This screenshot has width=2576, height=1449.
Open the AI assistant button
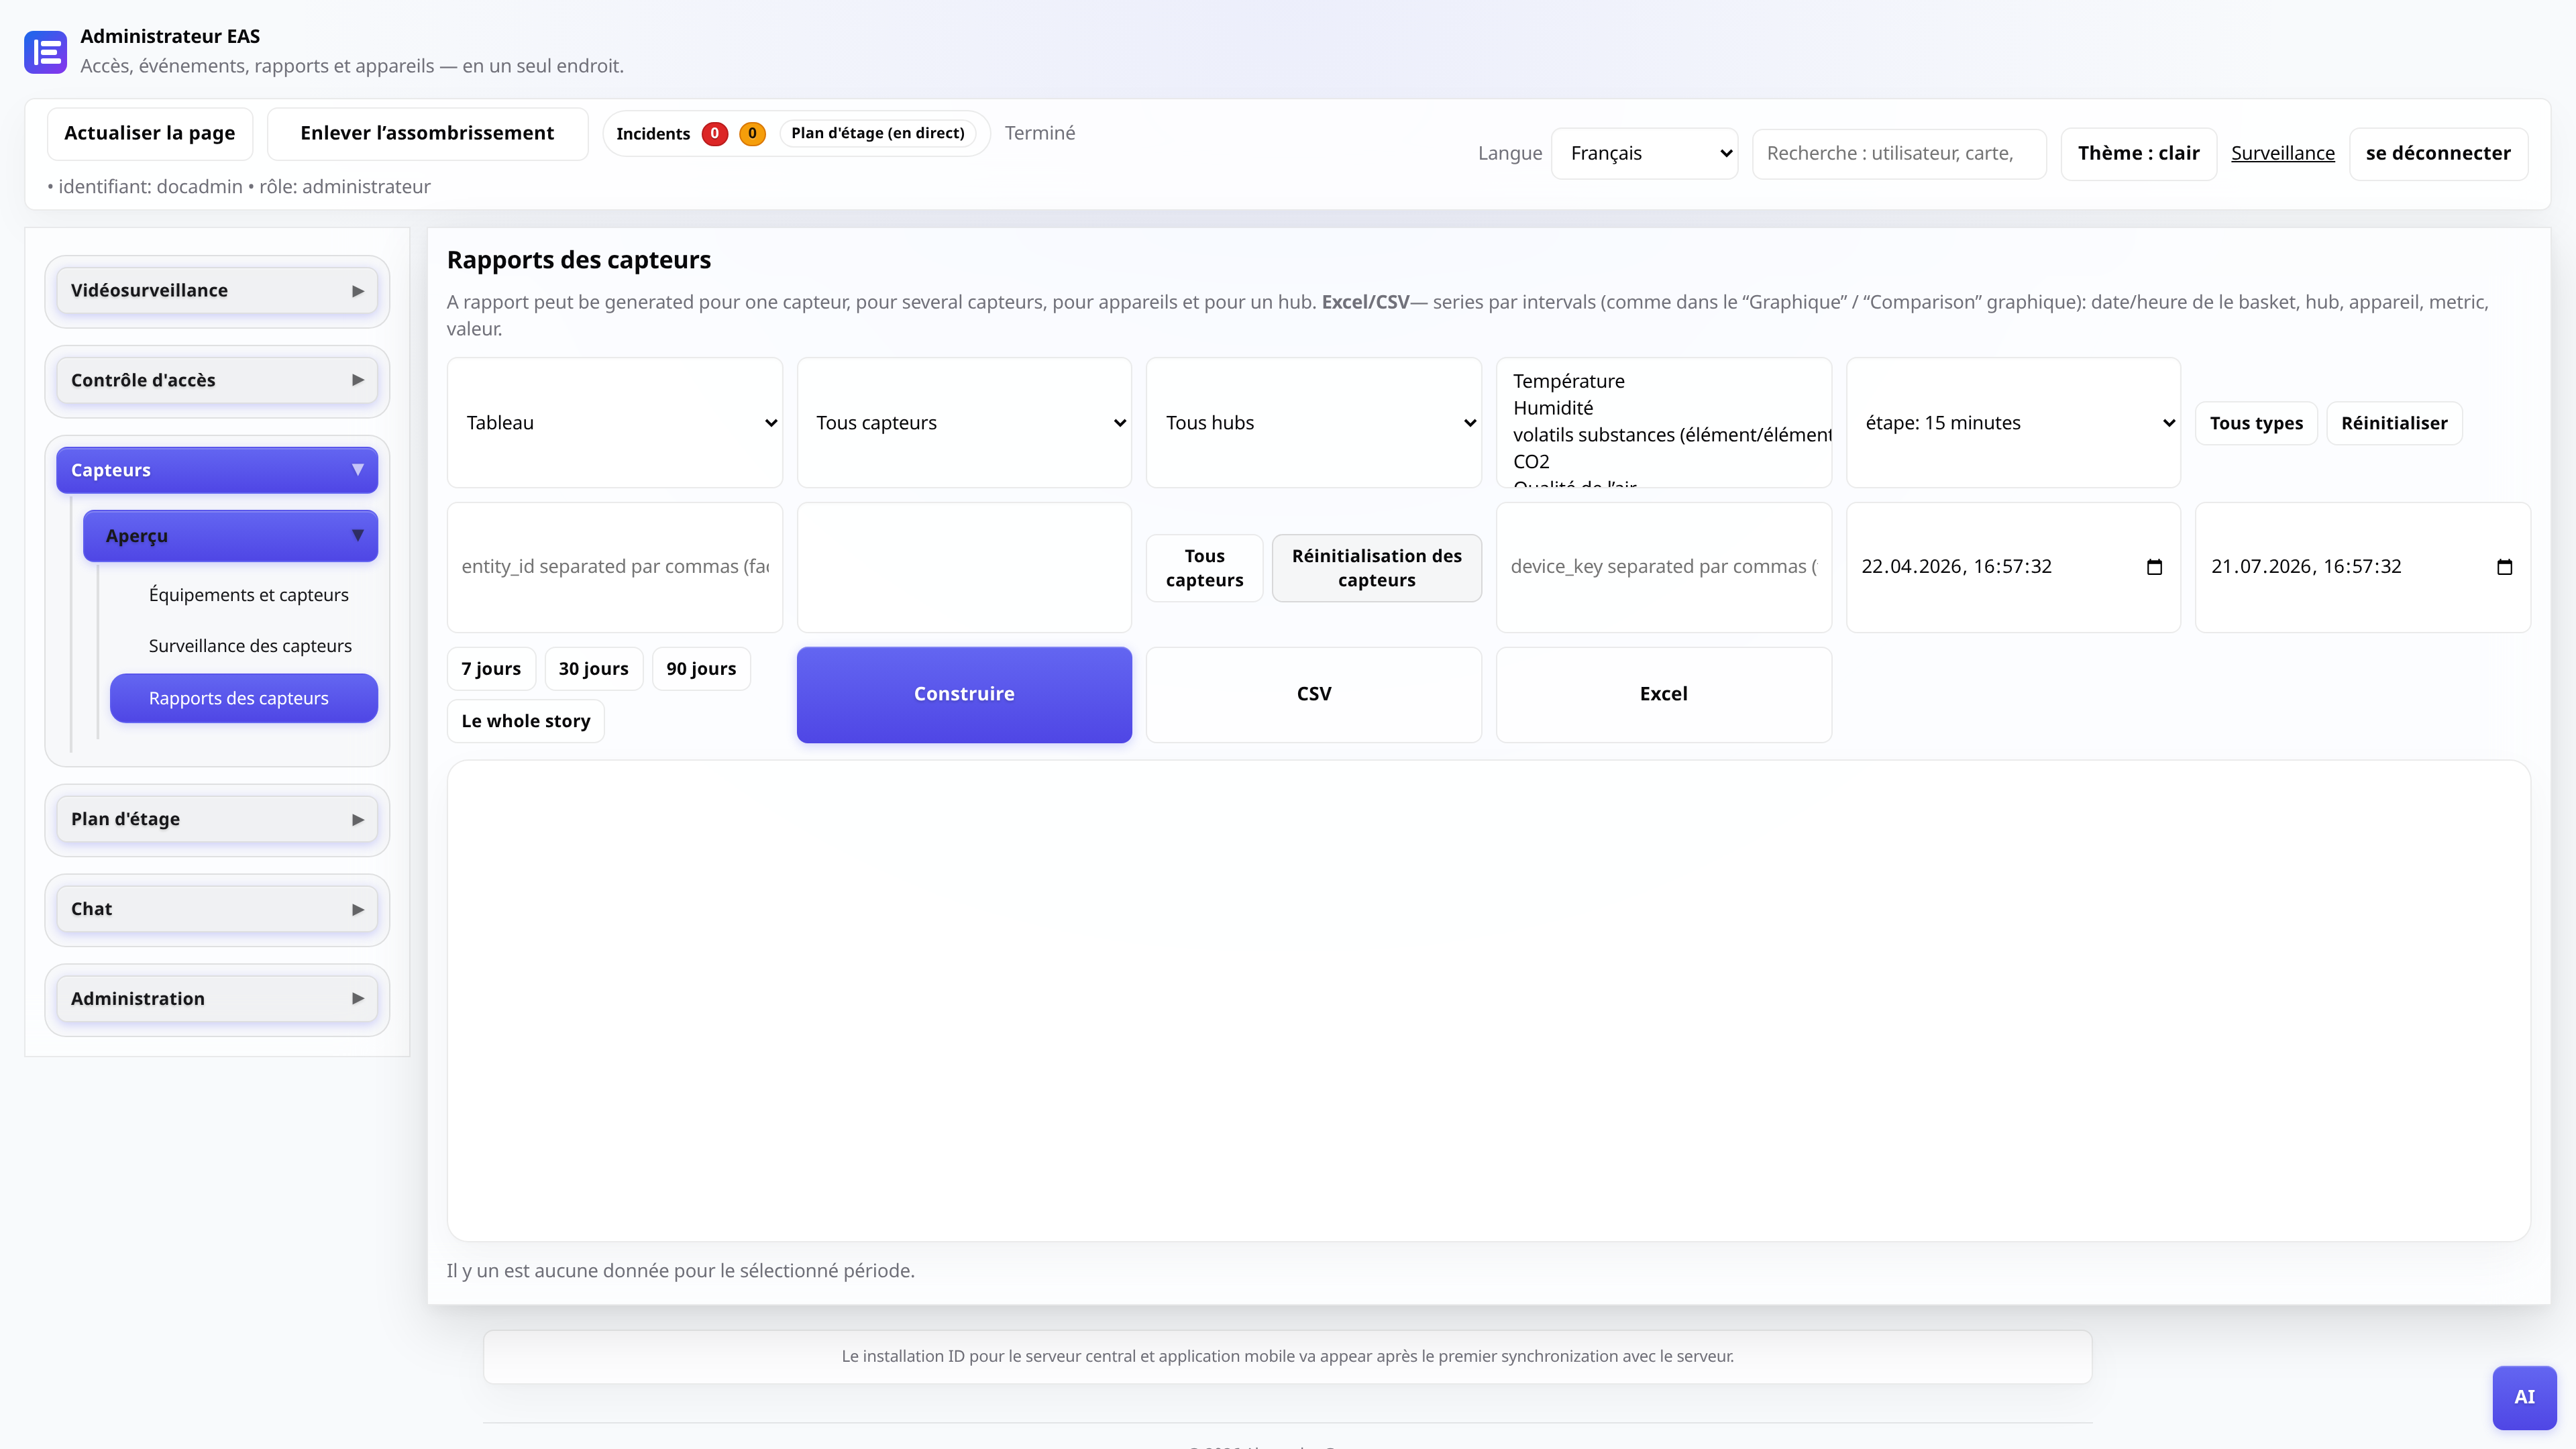pyautogui.click(x=2524, y=1397)
